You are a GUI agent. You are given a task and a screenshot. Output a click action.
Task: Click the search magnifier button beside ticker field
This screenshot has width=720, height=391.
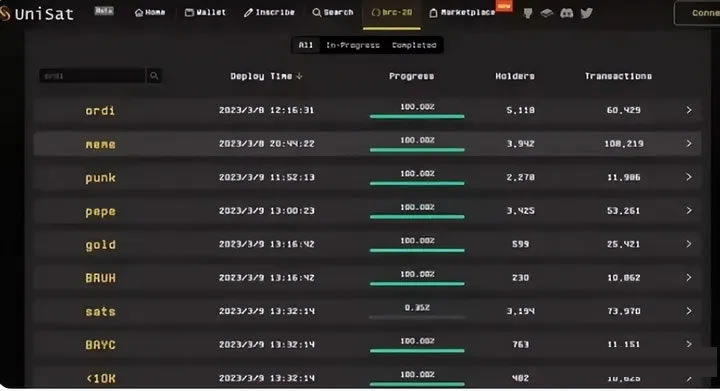tap(154, 76)
